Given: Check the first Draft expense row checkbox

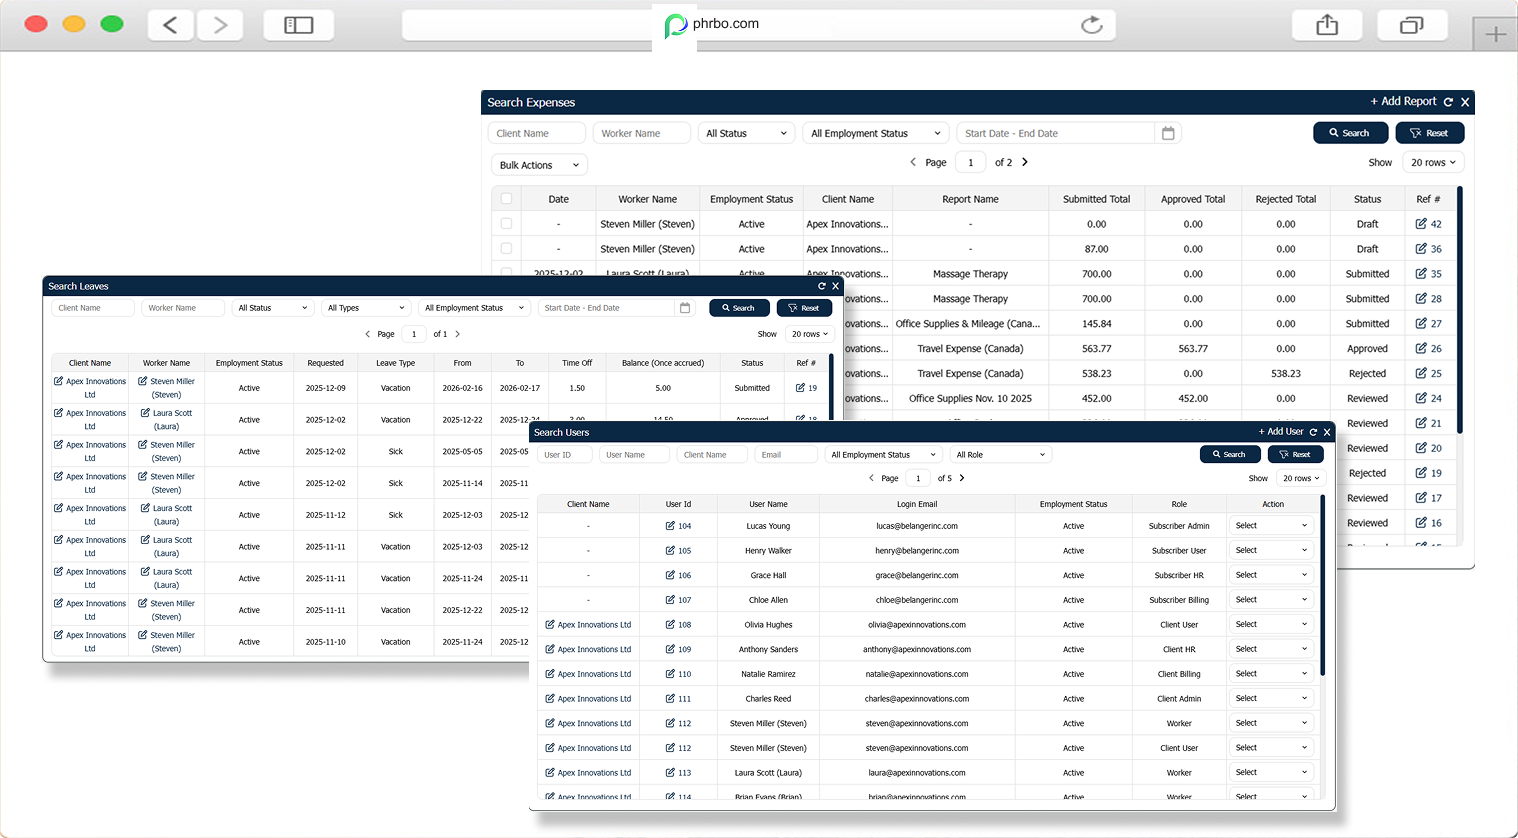Looking at the screenshot, I should coord(506,223).
